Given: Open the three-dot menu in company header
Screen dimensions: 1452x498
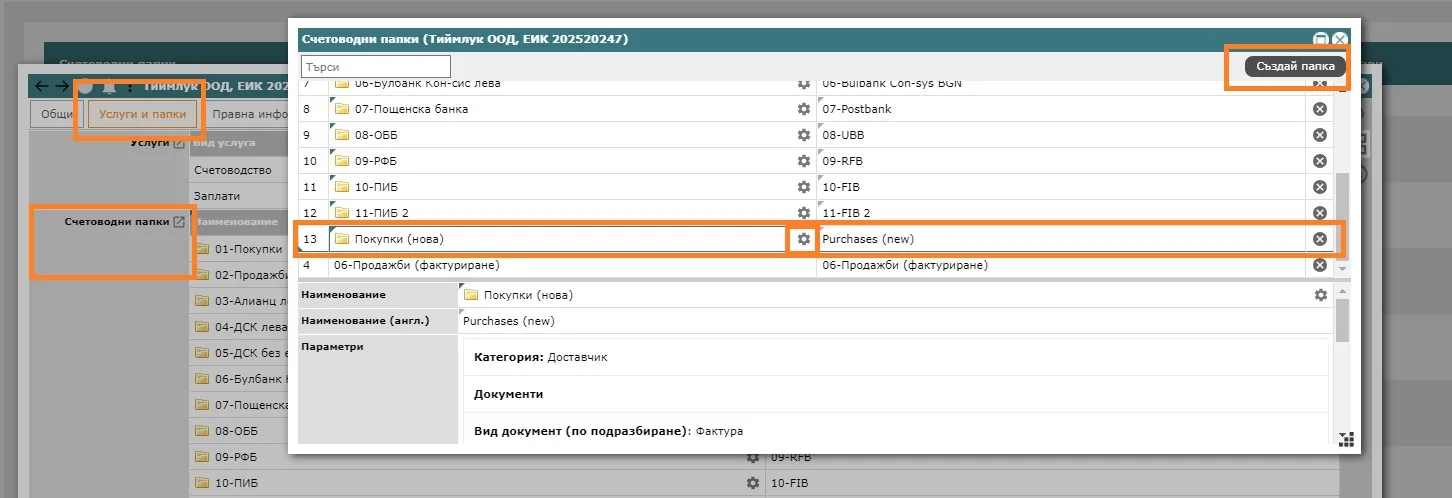Looking at the screenshot, I should (130, 87).
